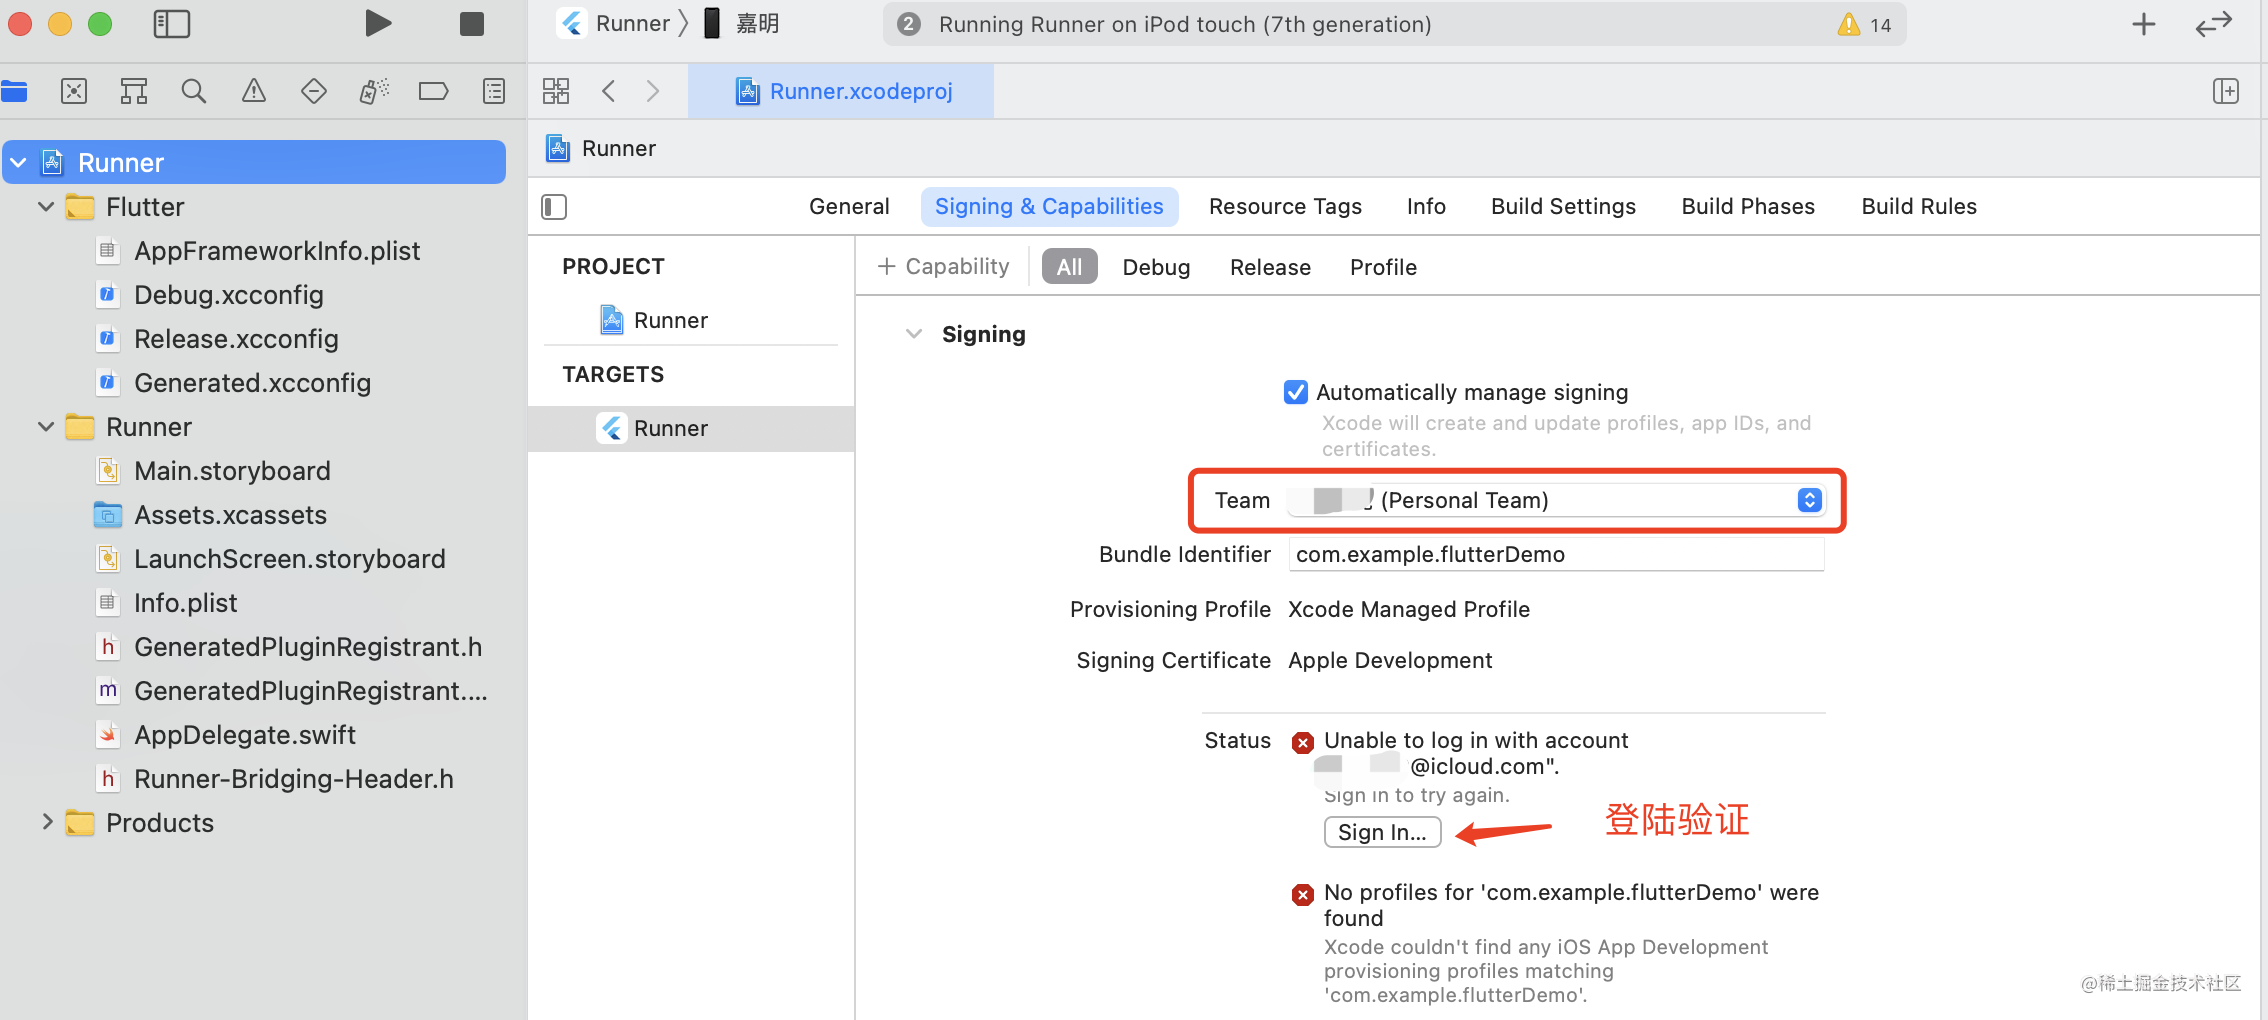Select the Find navigator magnifying glass
The image size is (2268, 1020).
pos(194,91)
